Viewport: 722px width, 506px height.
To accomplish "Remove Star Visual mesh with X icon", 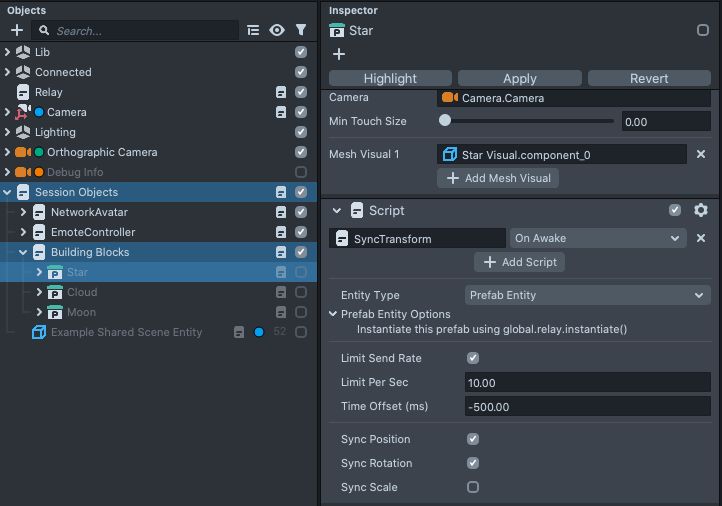I will pyautogui.click(x=701, y=154).
